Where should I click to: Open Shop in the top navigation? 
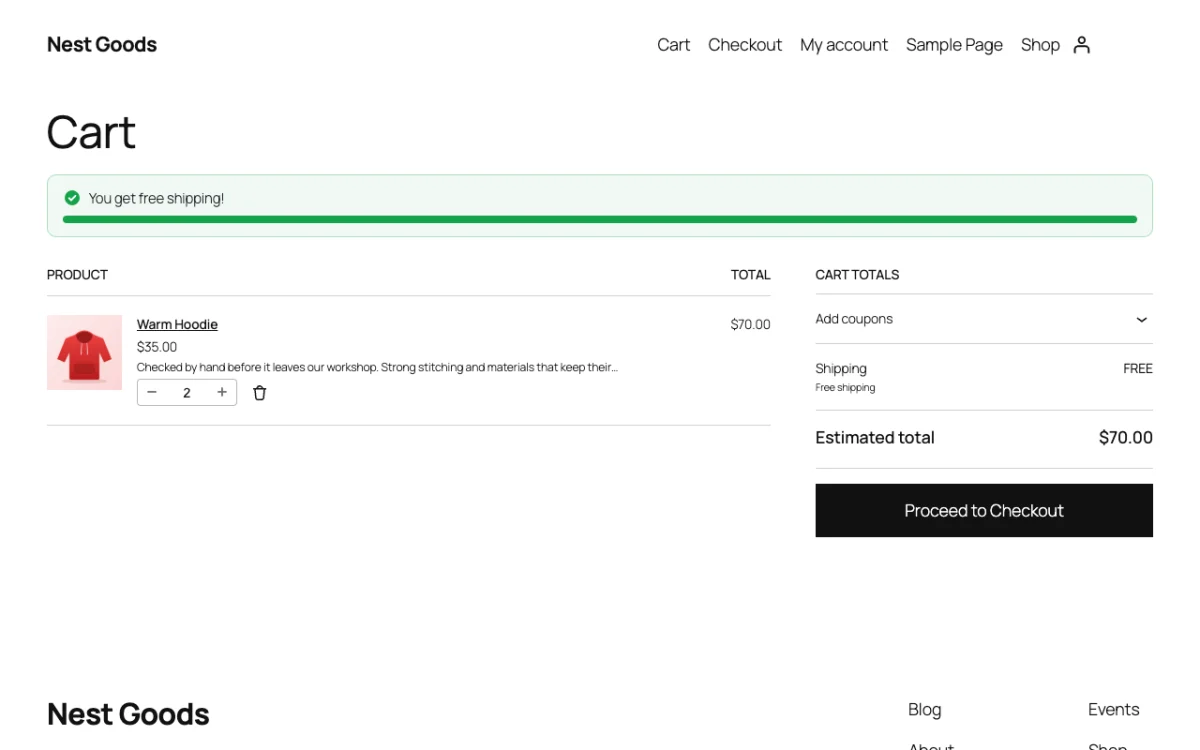[1040, 45]
